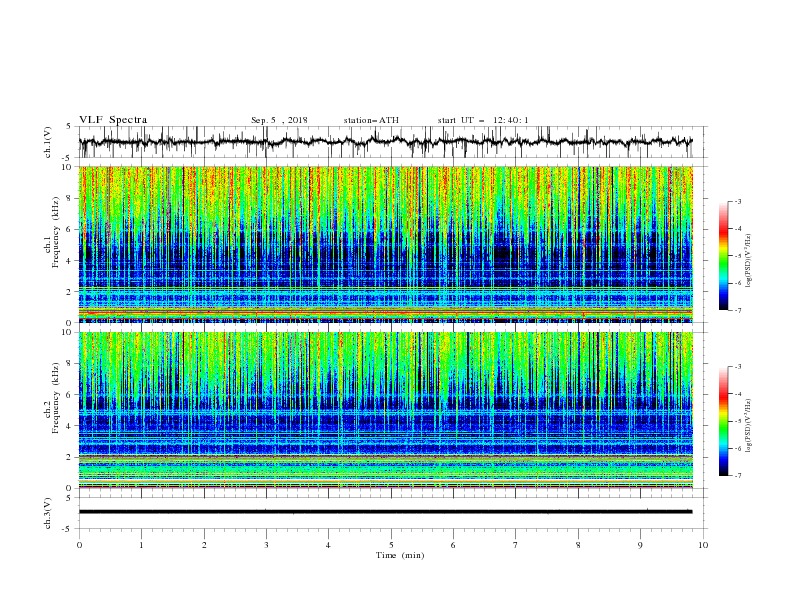Click the "5" tick on ch.1(V) axis

[x=69, y=126]
